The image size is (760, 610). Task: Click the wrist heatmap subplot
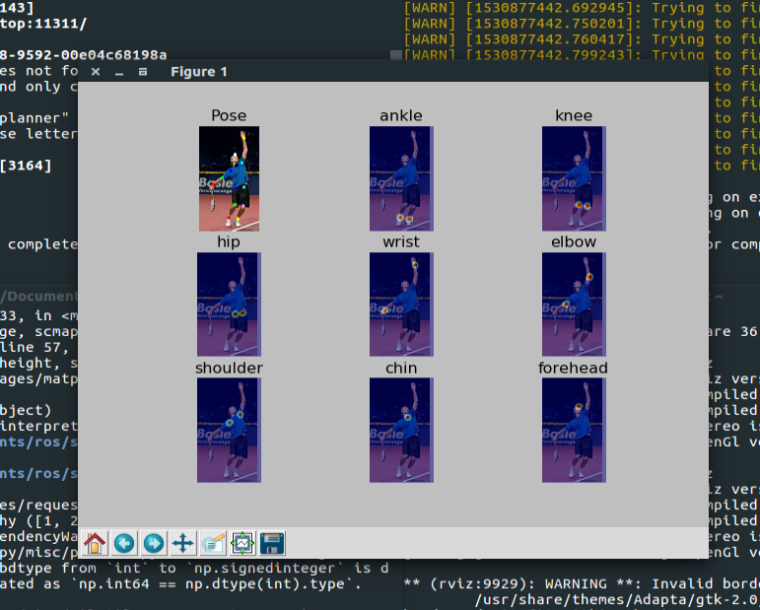pos(401,304)
